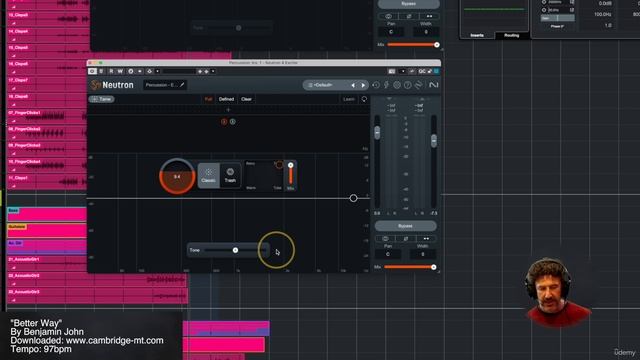Screen dimensions: 640x360
Task: Click the band vertical Mix slider
Action: point(291,175)
